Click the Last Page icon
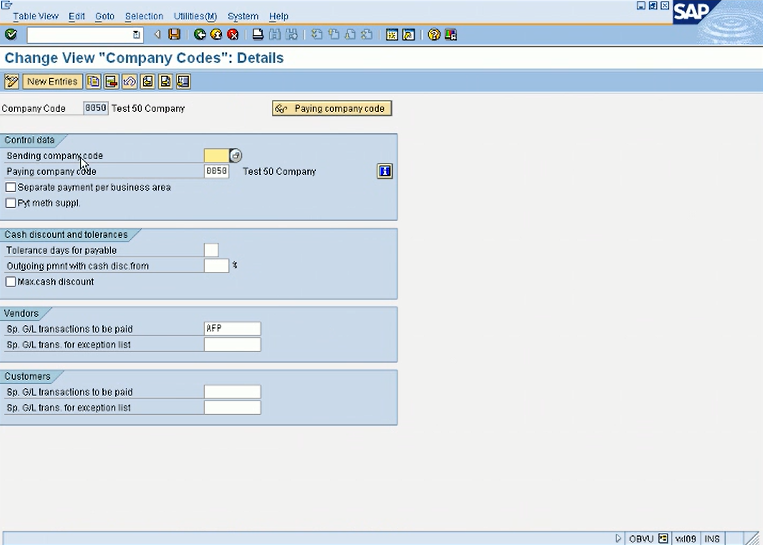Viewport: 763px width, 545px height. [x=367, y=35]
